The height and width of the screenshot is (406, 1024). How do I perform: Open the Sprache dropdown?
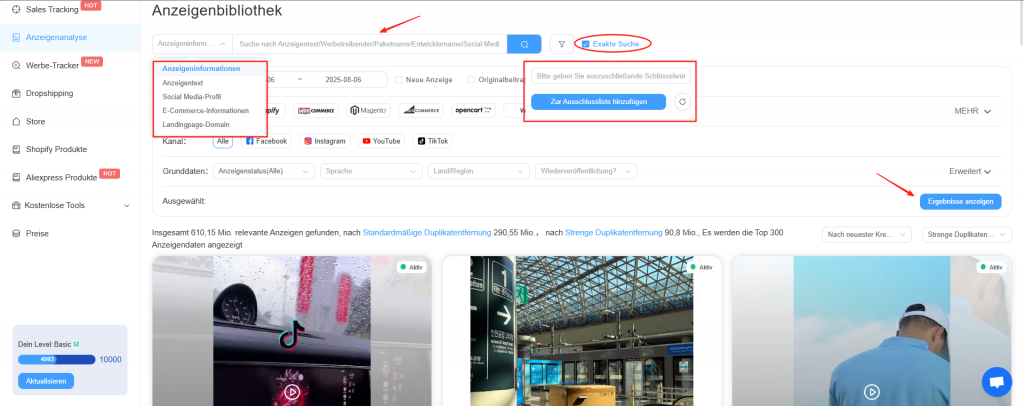pyautogui.click(x=371, y=171)
